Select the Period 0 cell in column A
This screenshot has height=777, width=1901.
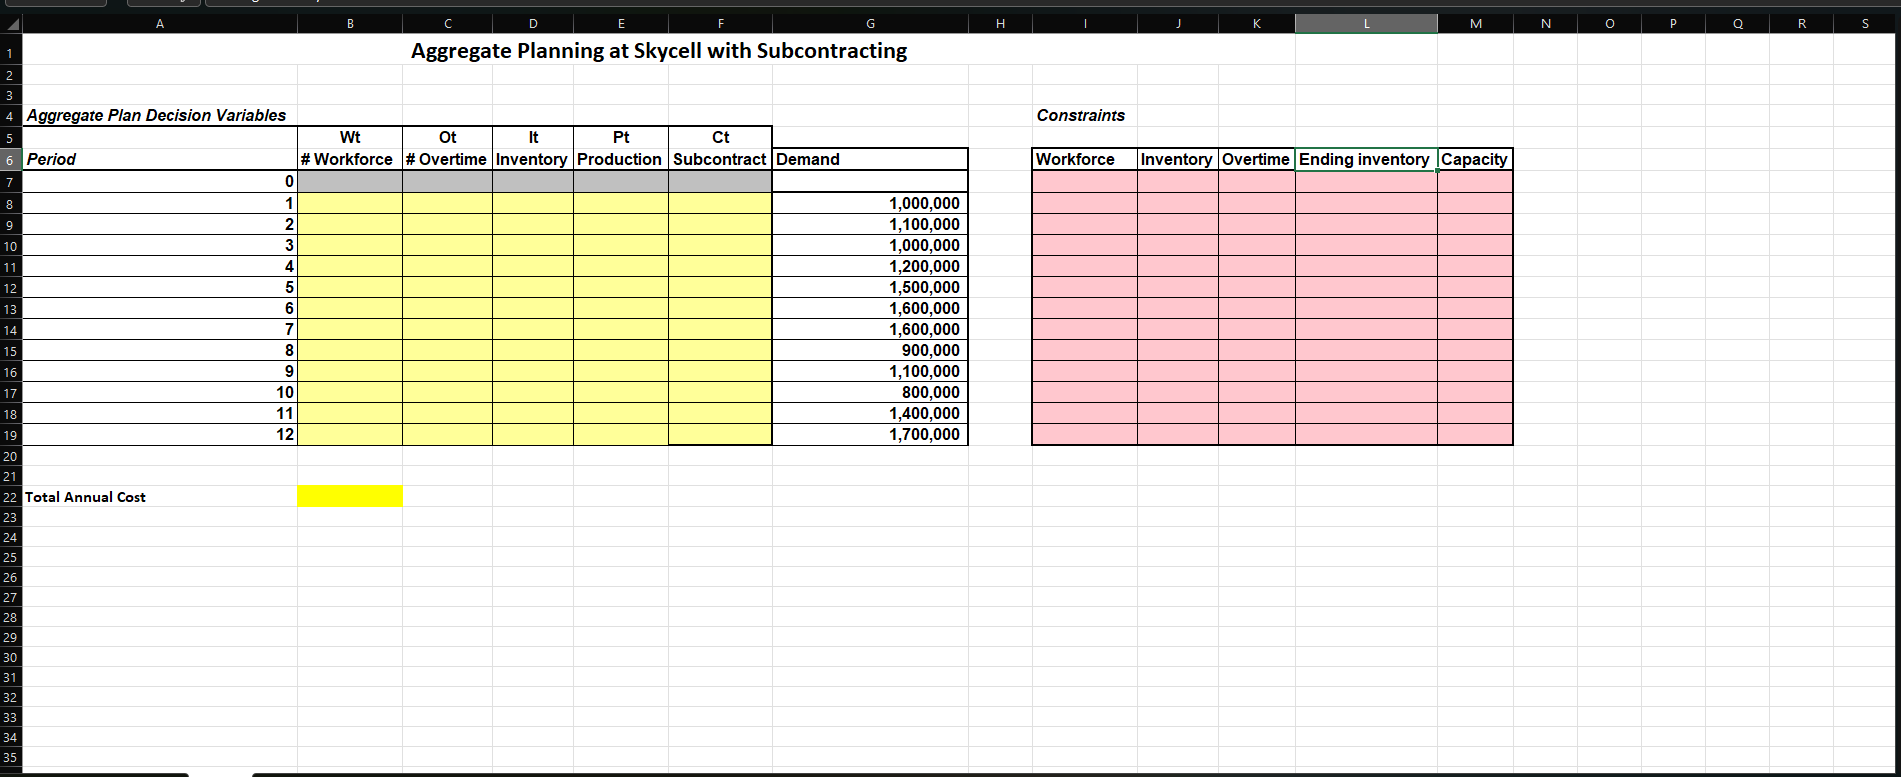[x=160, y=181]
